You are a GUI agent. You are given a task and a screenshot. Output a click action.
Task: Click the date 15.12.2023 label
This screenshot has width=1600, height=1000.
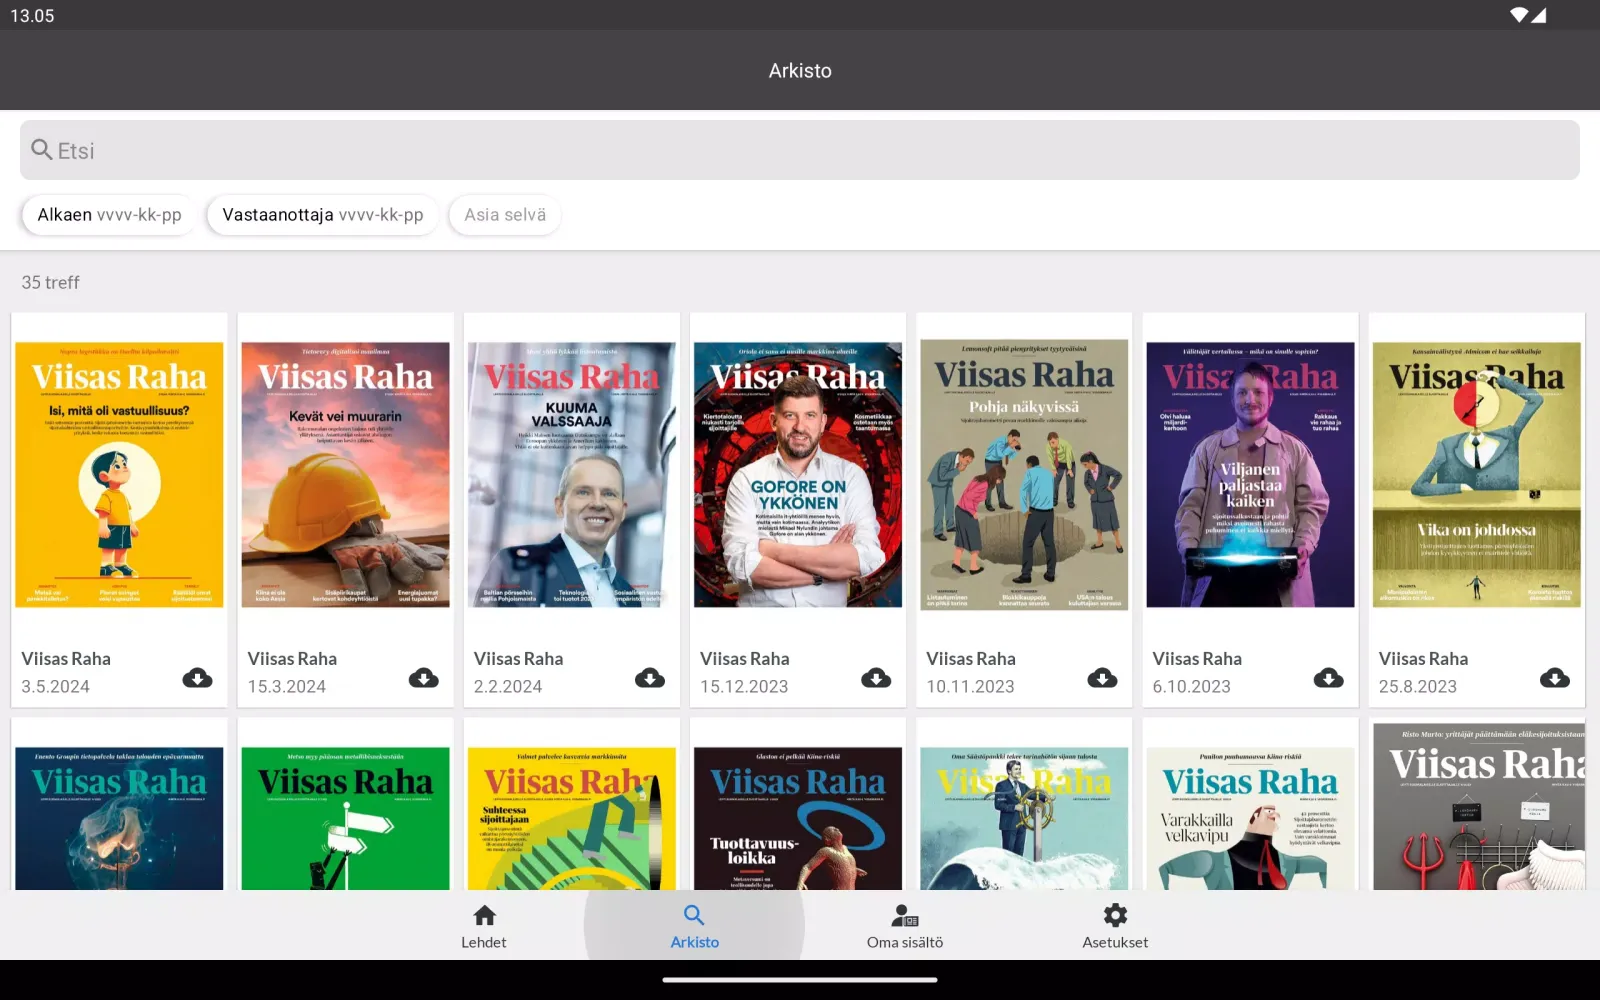[x=744, y=687]
